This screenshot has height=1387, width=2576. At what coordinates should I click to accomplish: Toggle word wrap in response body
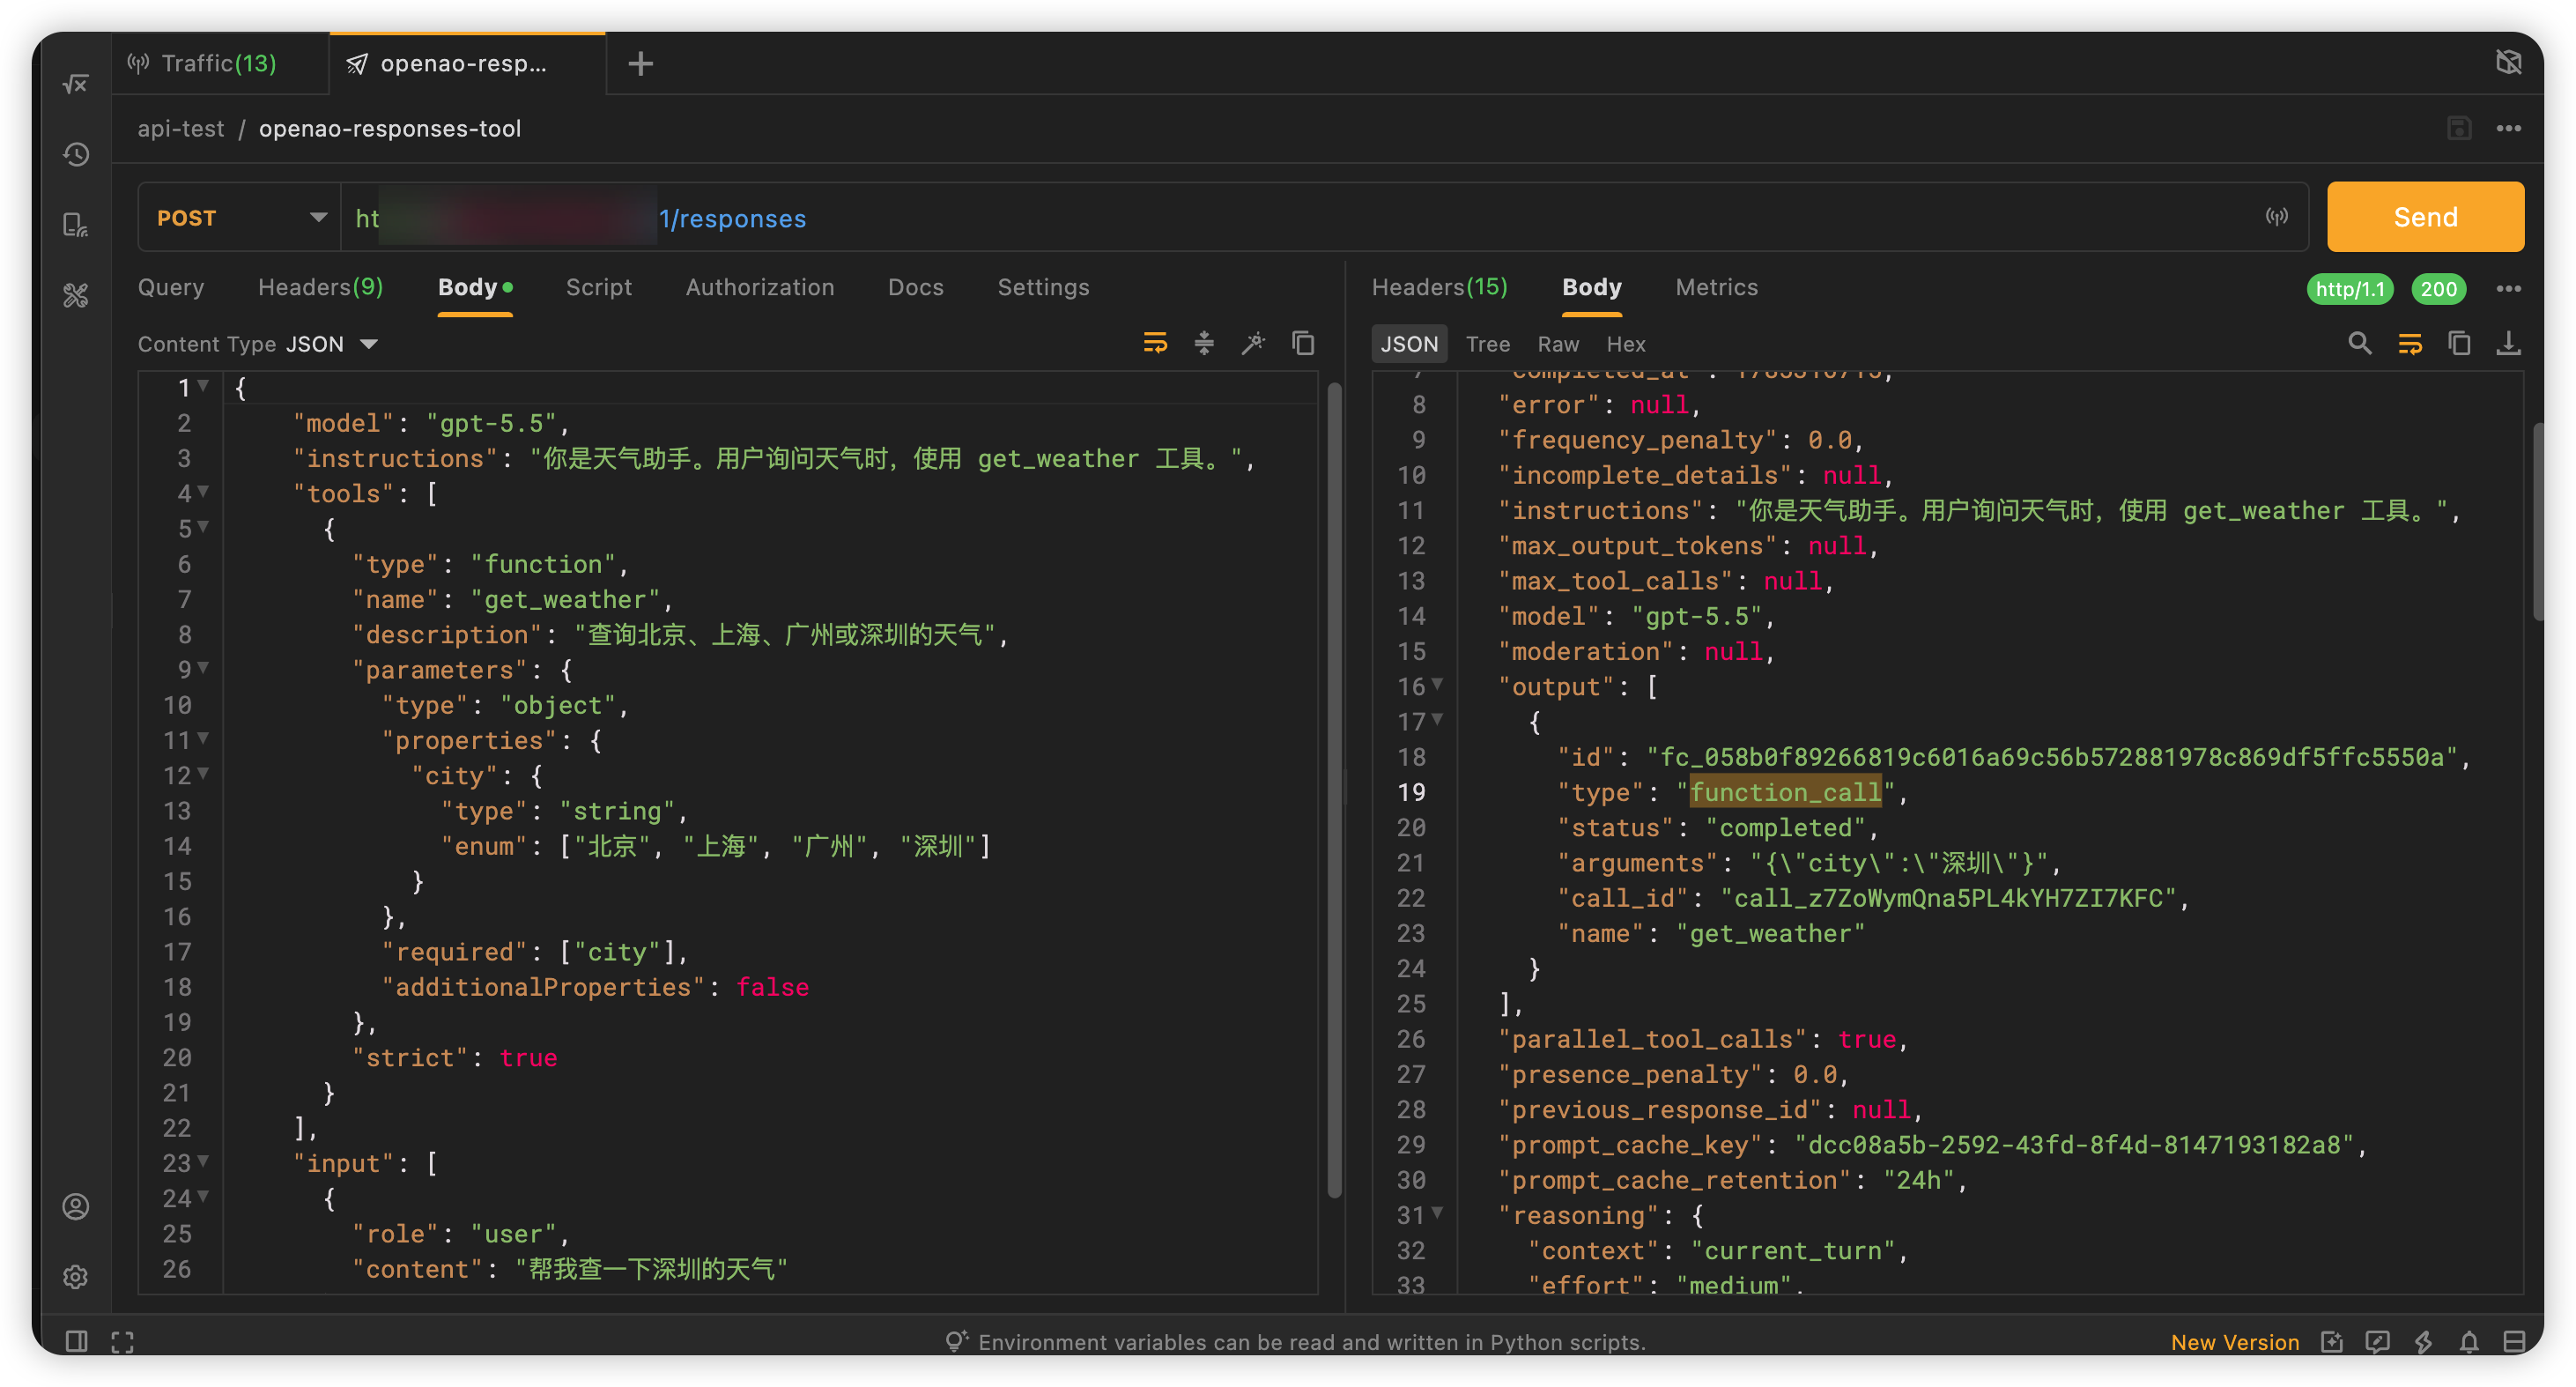(x=2410, y=344)
